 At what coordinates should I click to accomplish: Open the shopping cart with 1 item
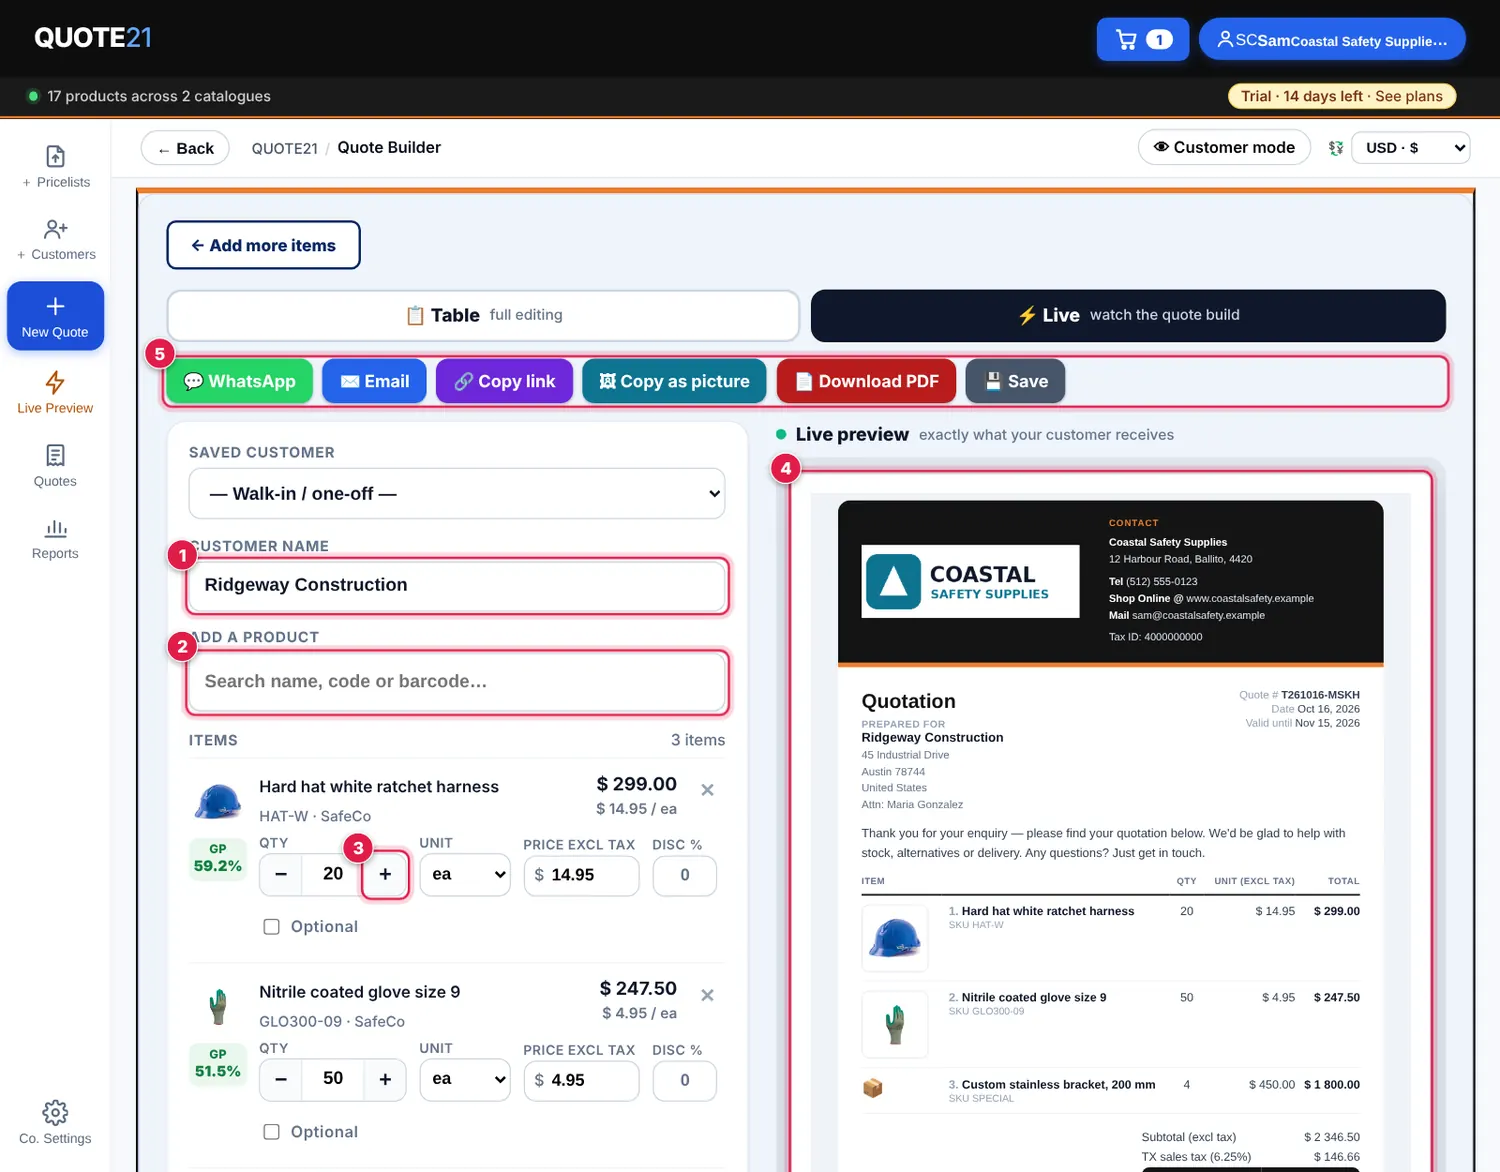tap(1143, 40)
